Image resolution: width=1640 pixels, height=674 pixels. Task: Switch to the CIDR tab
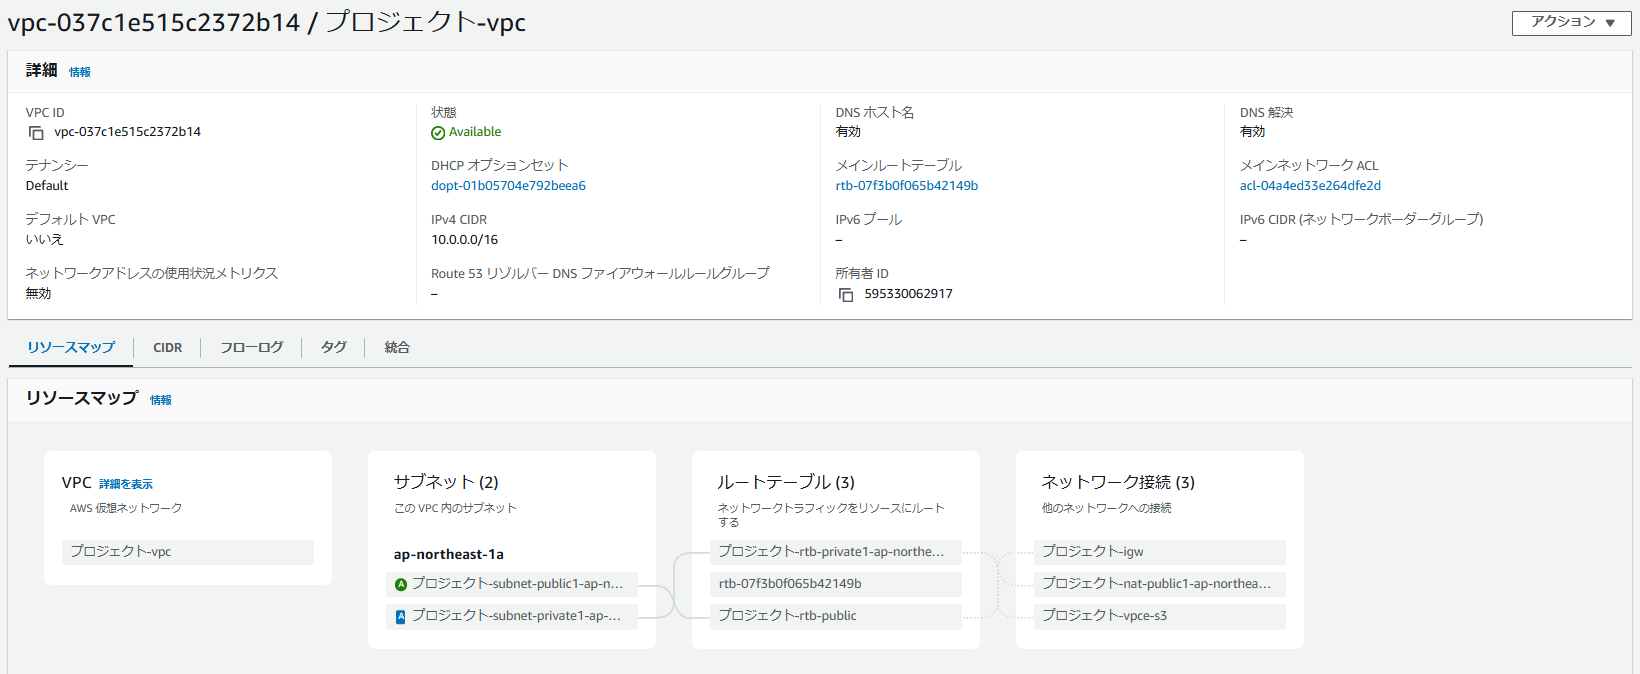coord(167,347)
